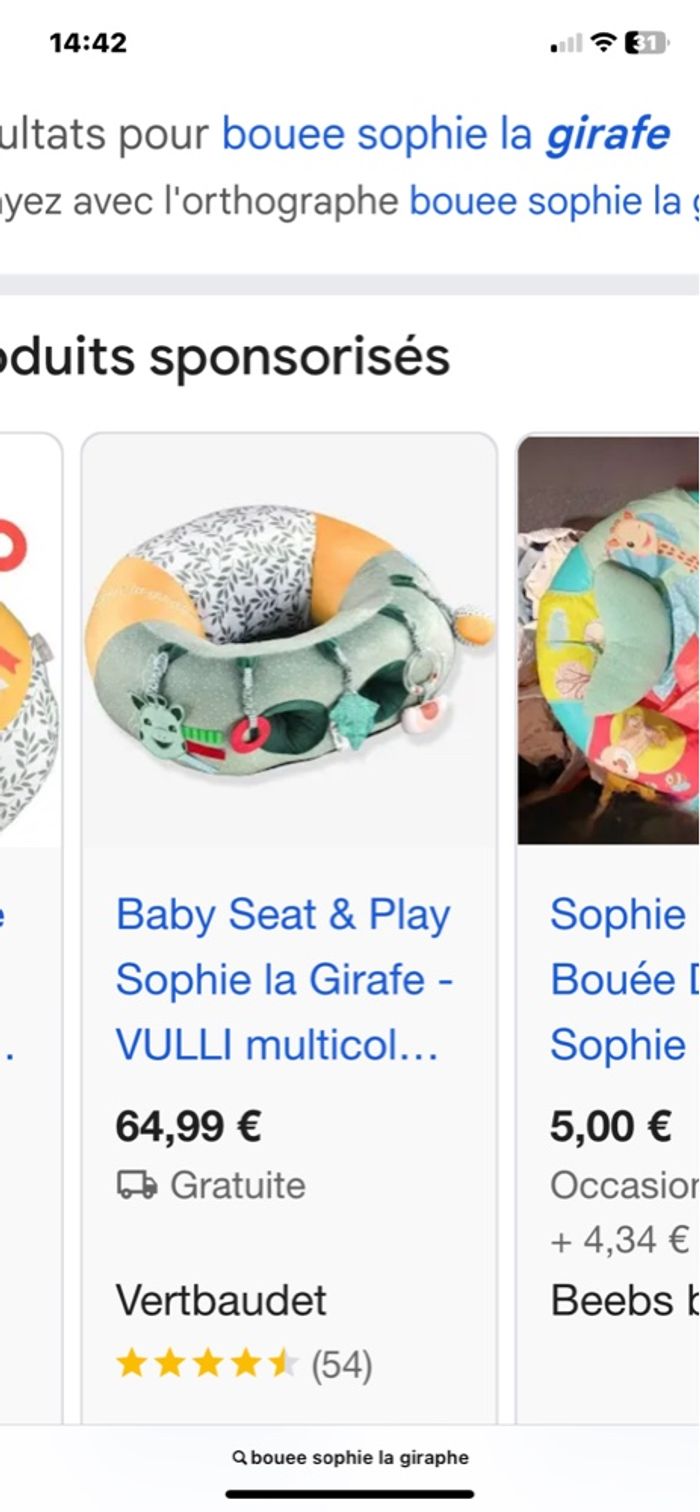Viewport: 700px width, 1512px height.
Task: Tap the Beebs seller name
Action: 624,1300
